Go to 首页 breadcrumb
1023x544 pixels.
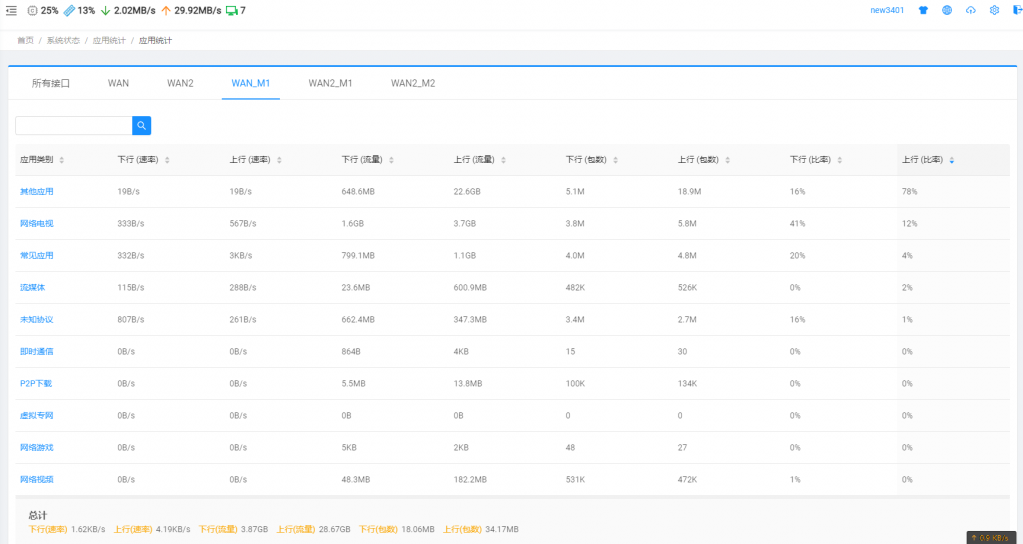click(25, 40)
